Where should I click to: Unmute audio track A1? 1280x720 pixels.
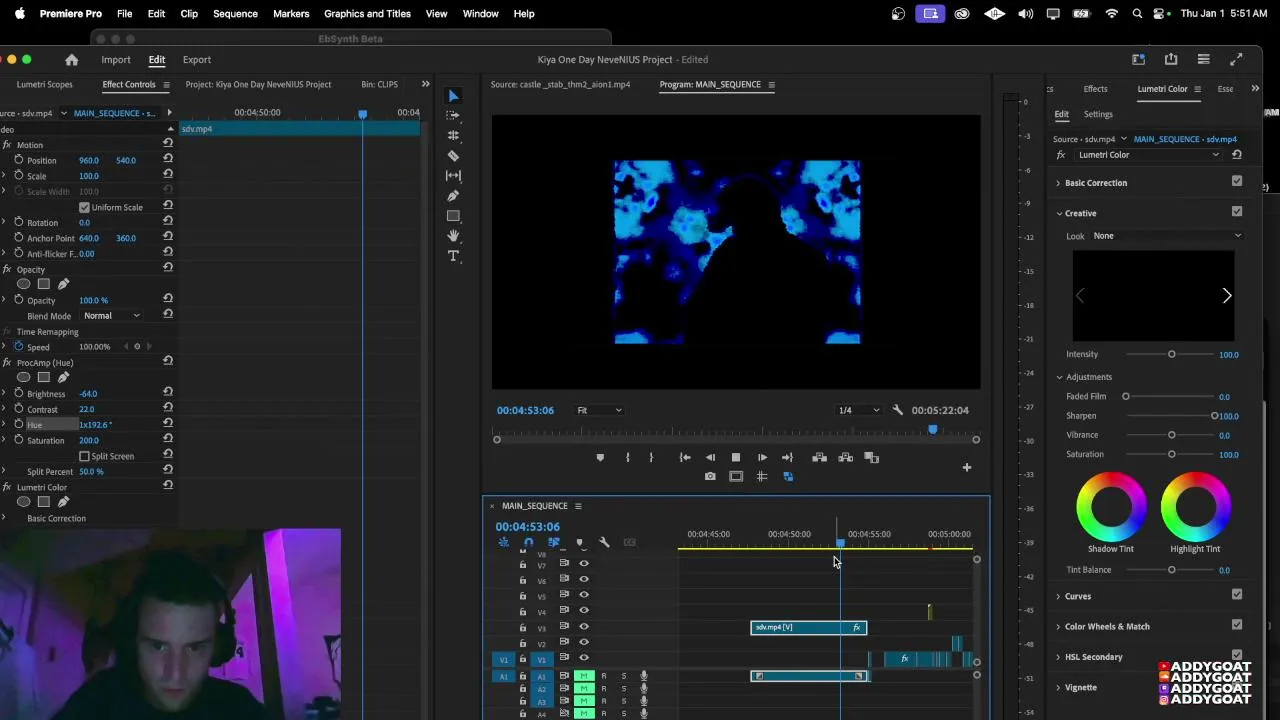(x=584, y=676)
